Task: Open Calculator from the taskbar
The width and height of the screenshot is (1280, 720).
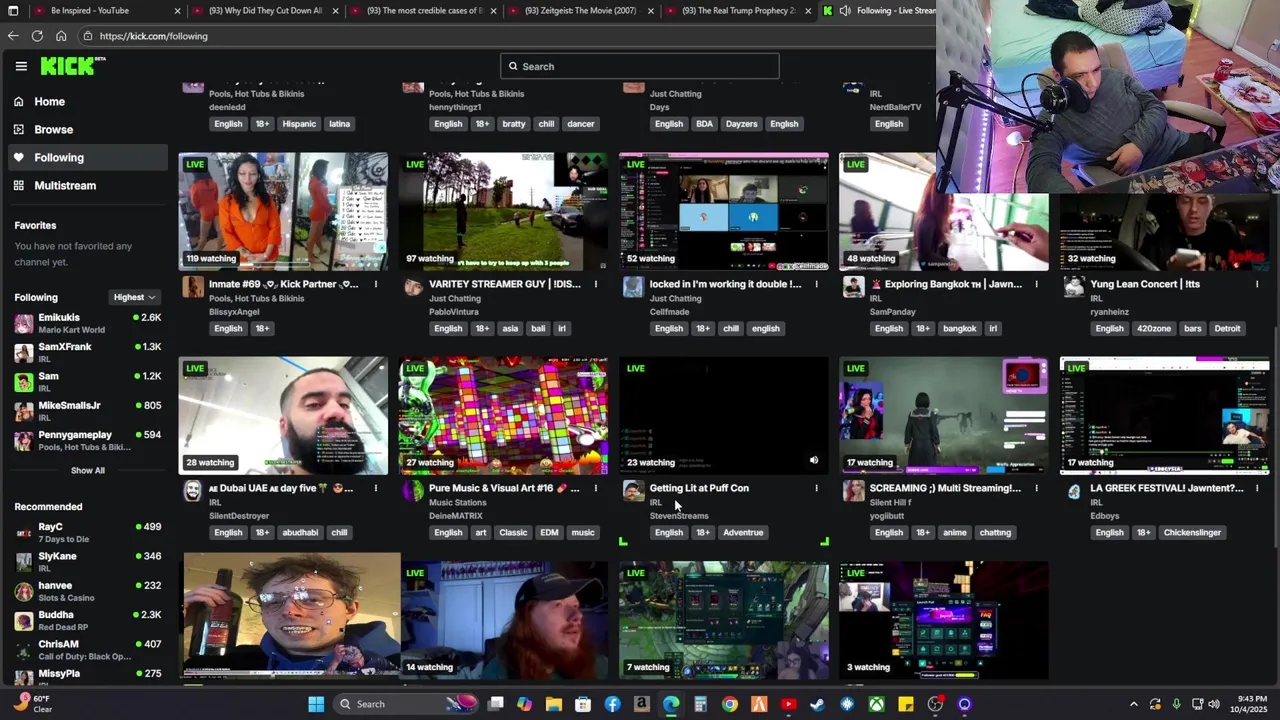Action: (700, 704)
